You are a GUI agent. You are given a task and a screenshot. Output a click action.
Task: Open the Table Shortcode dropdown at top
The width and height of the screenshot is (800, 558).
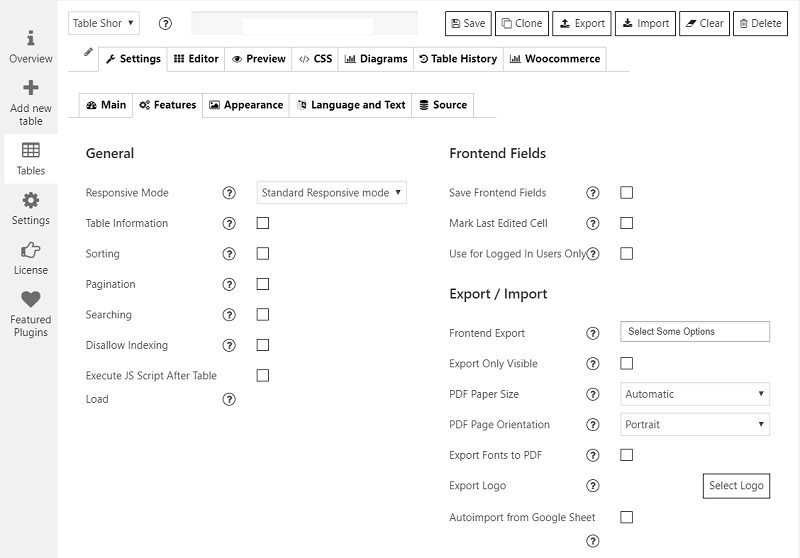click(x=104, y=23)
